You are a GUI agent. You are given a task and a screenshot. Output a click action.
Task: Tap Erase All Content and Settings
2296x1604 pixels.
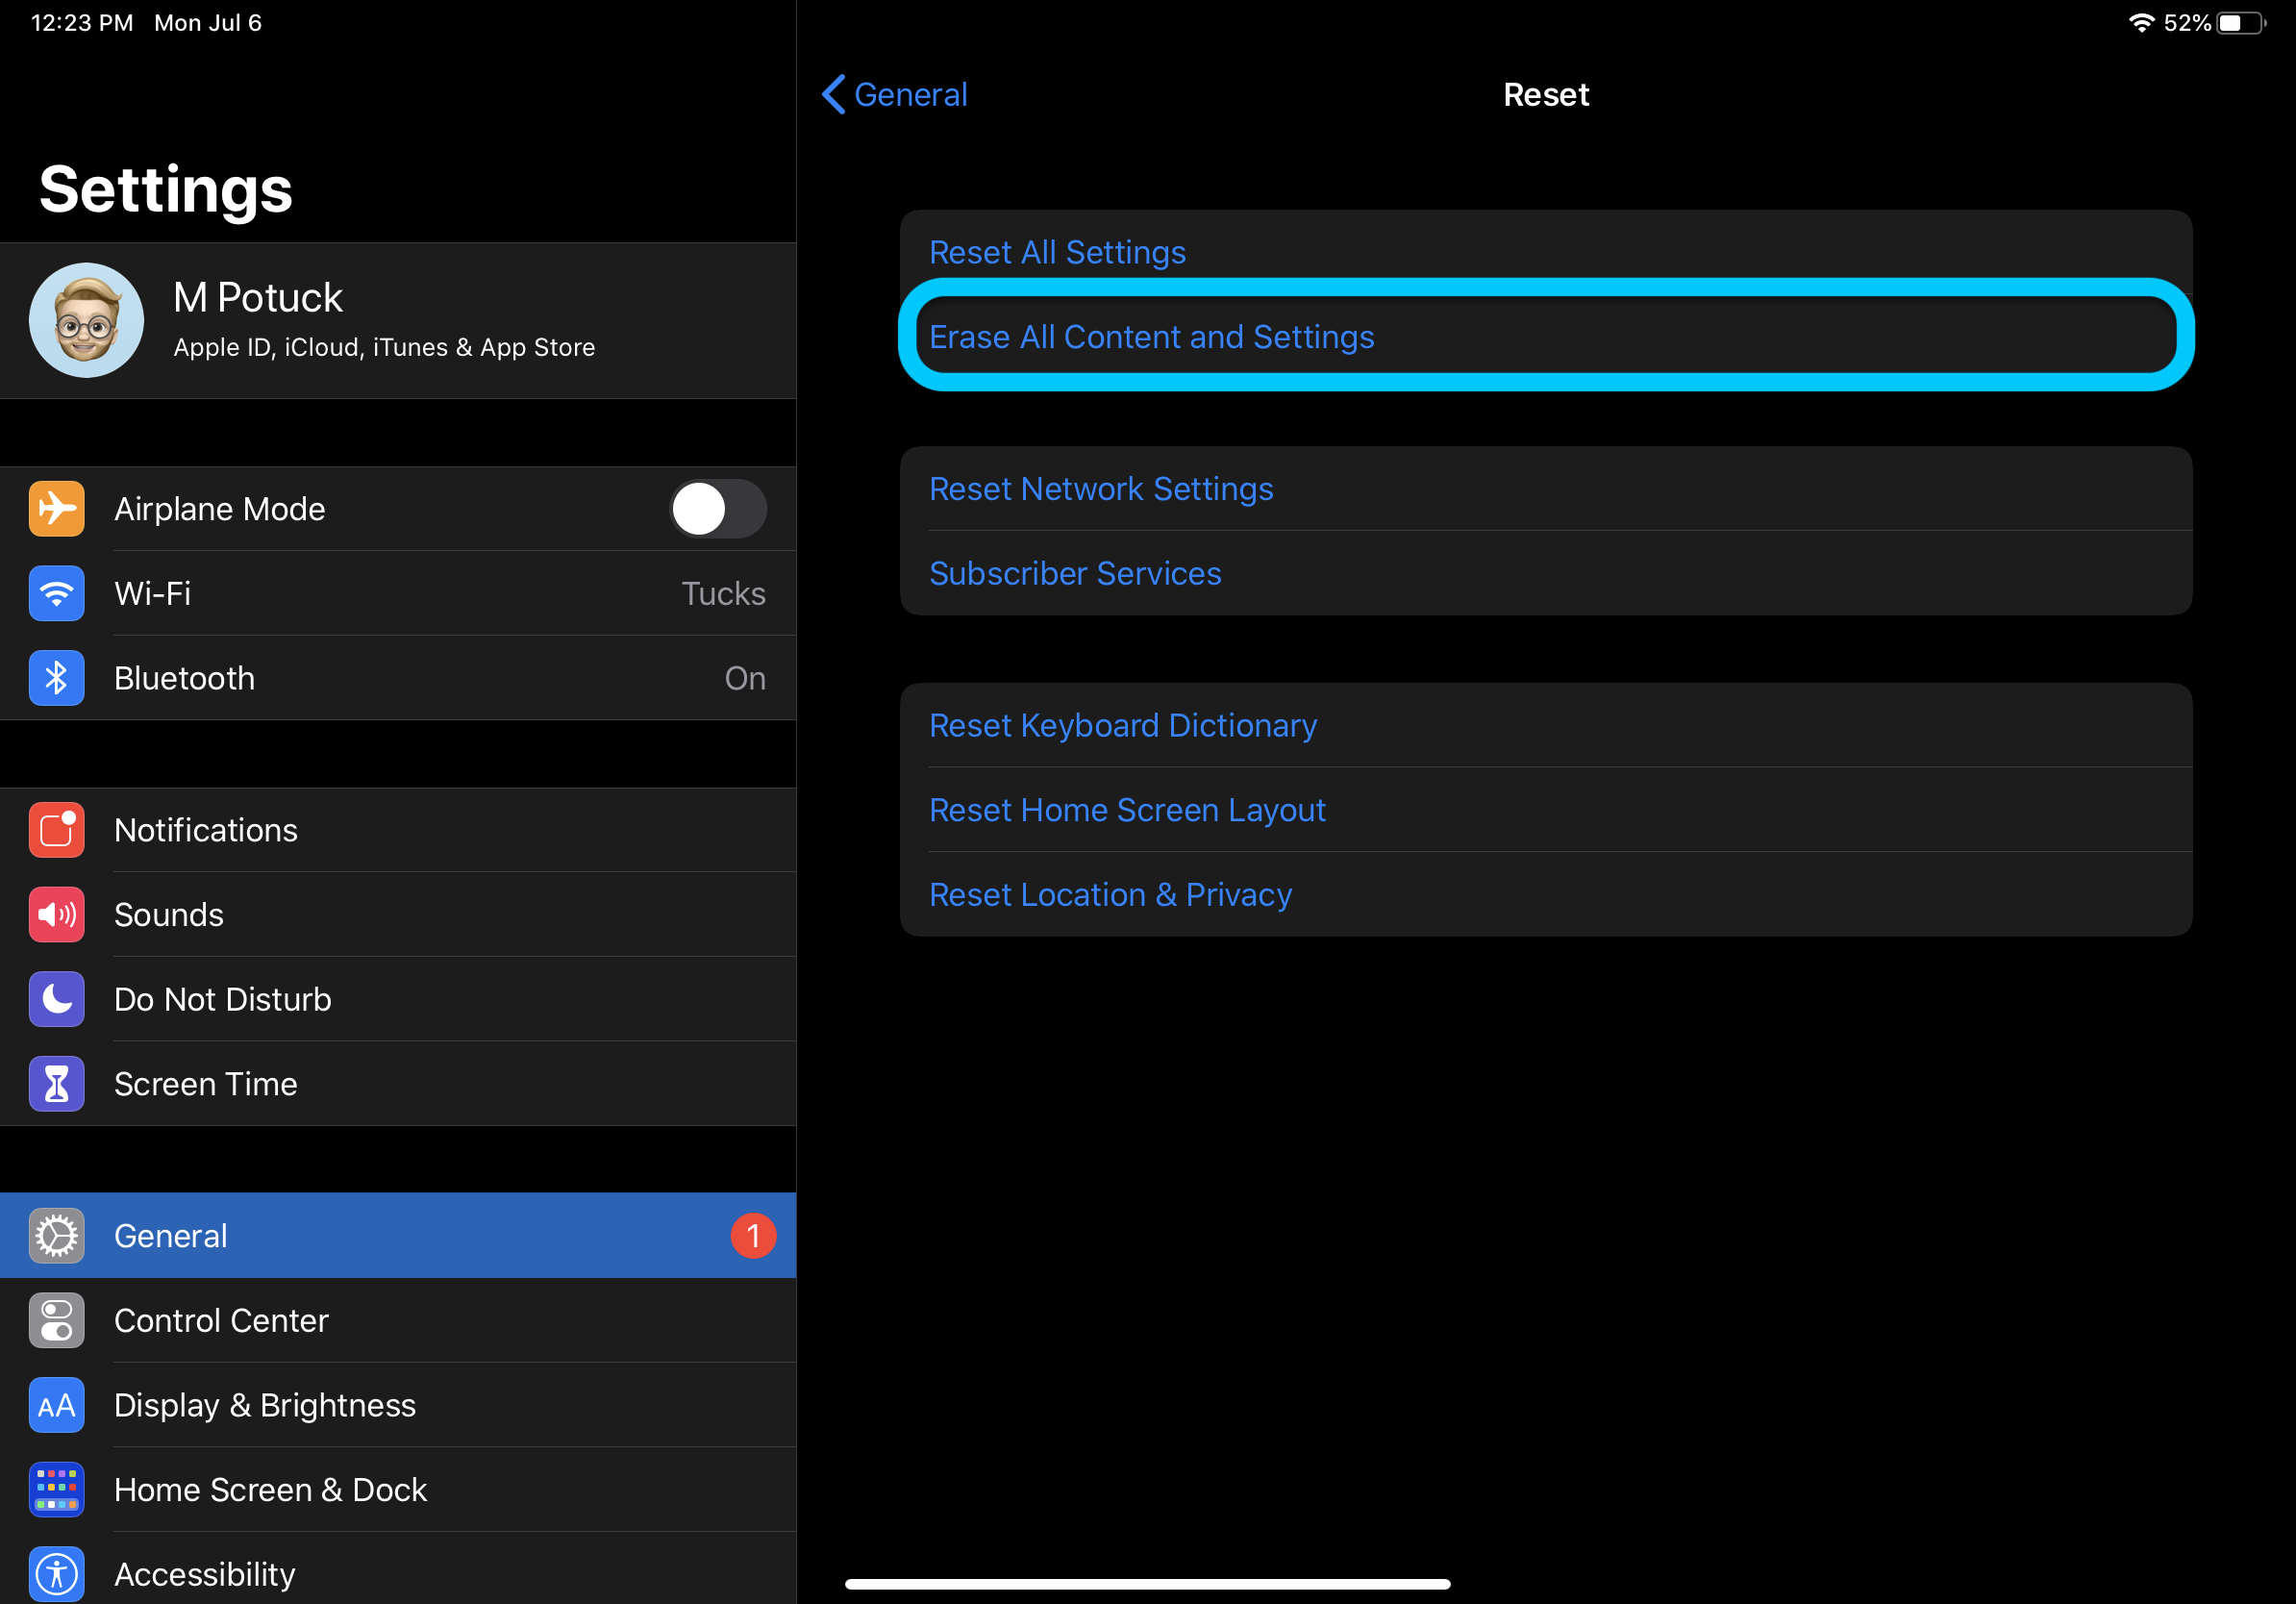click(x=1151, y=337)
